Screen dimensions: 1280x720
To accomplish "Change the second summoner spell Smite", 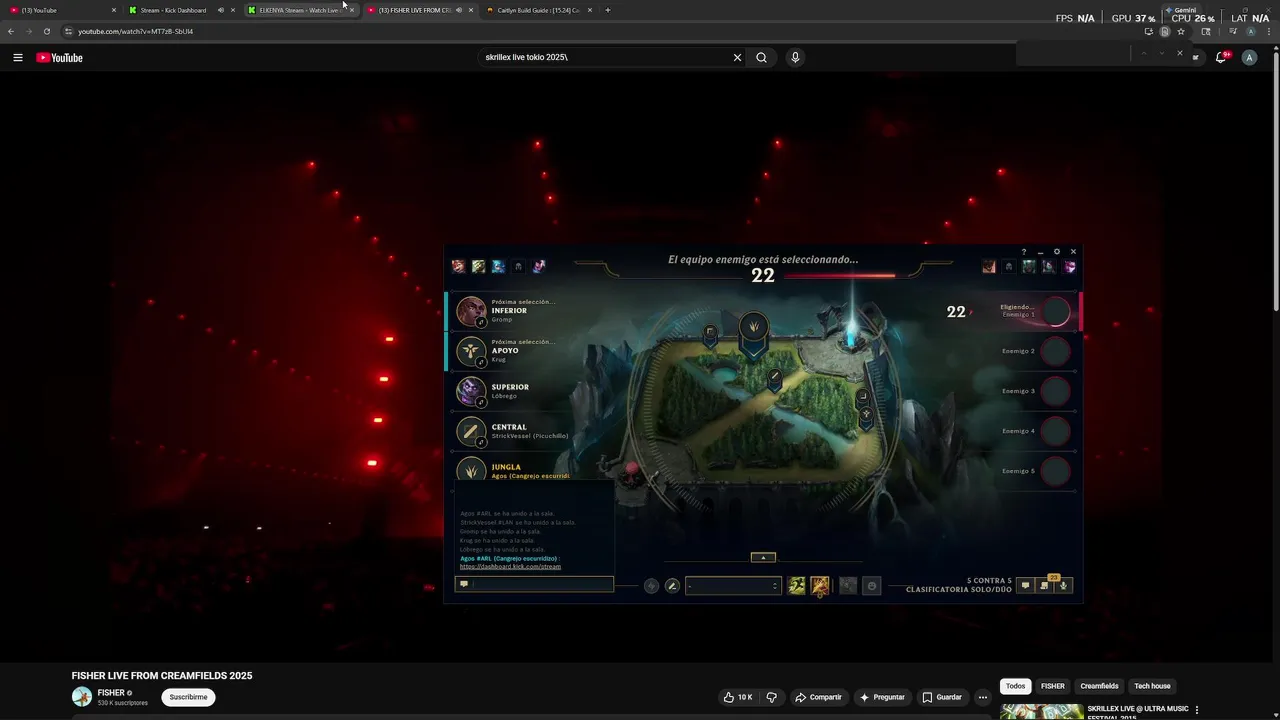I will pyautogui.click(x=820, y=586).
